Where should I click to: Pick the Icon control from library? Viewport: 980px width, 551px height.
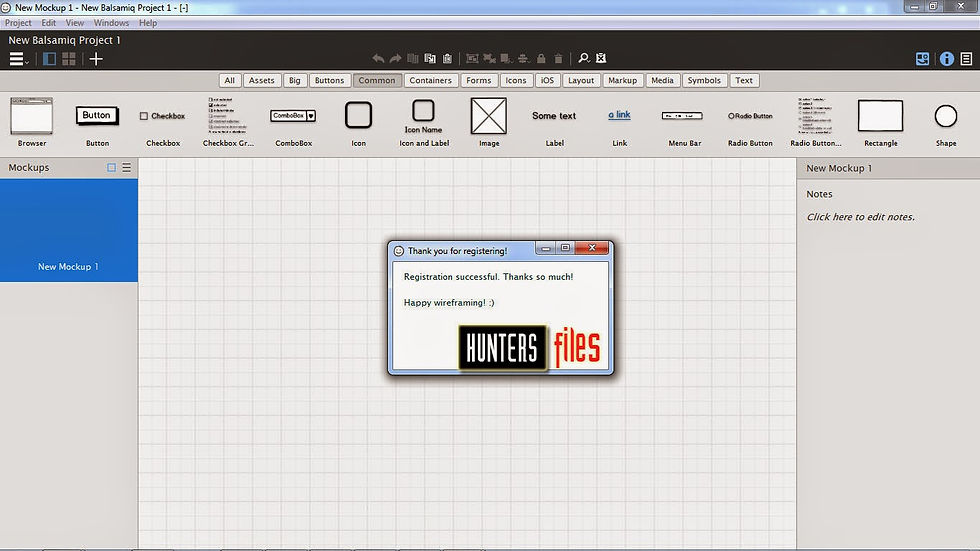coord(358,122)
